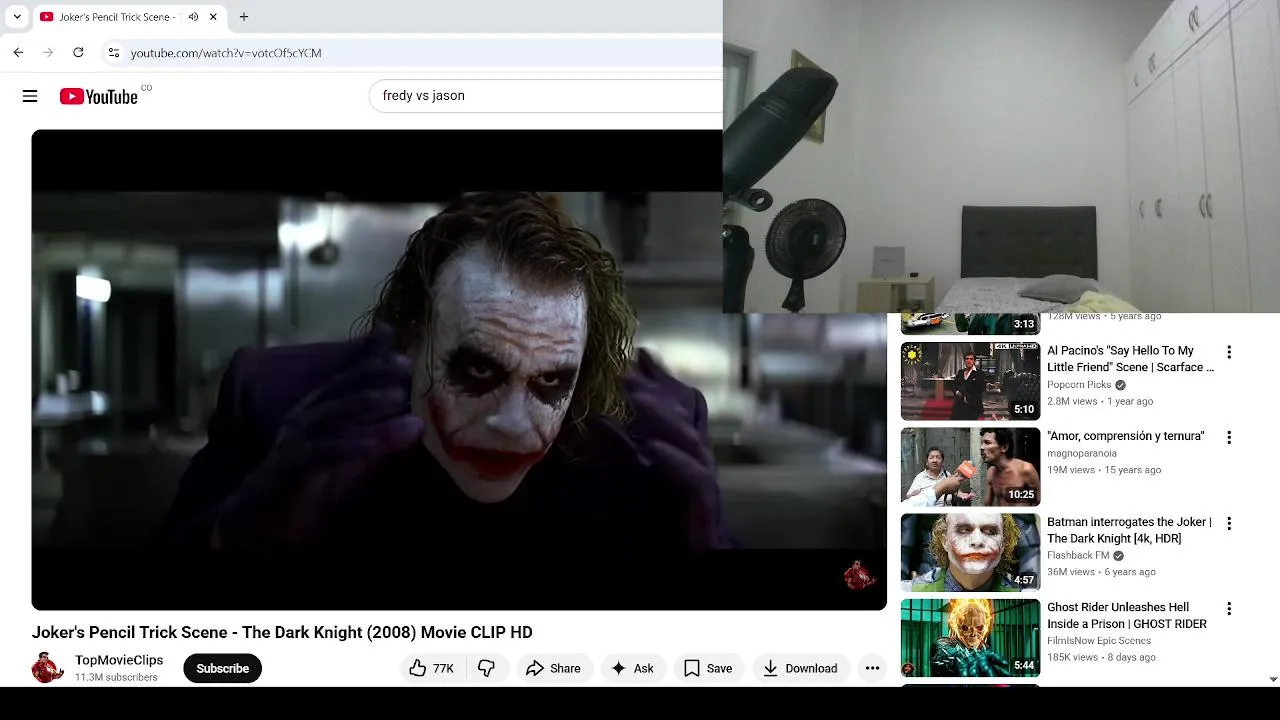Image resolution: width=1280 pixels, height=720 pixels.
Task: Click the page scrollbar down arrow
Action: click(x=1272, y=679)
